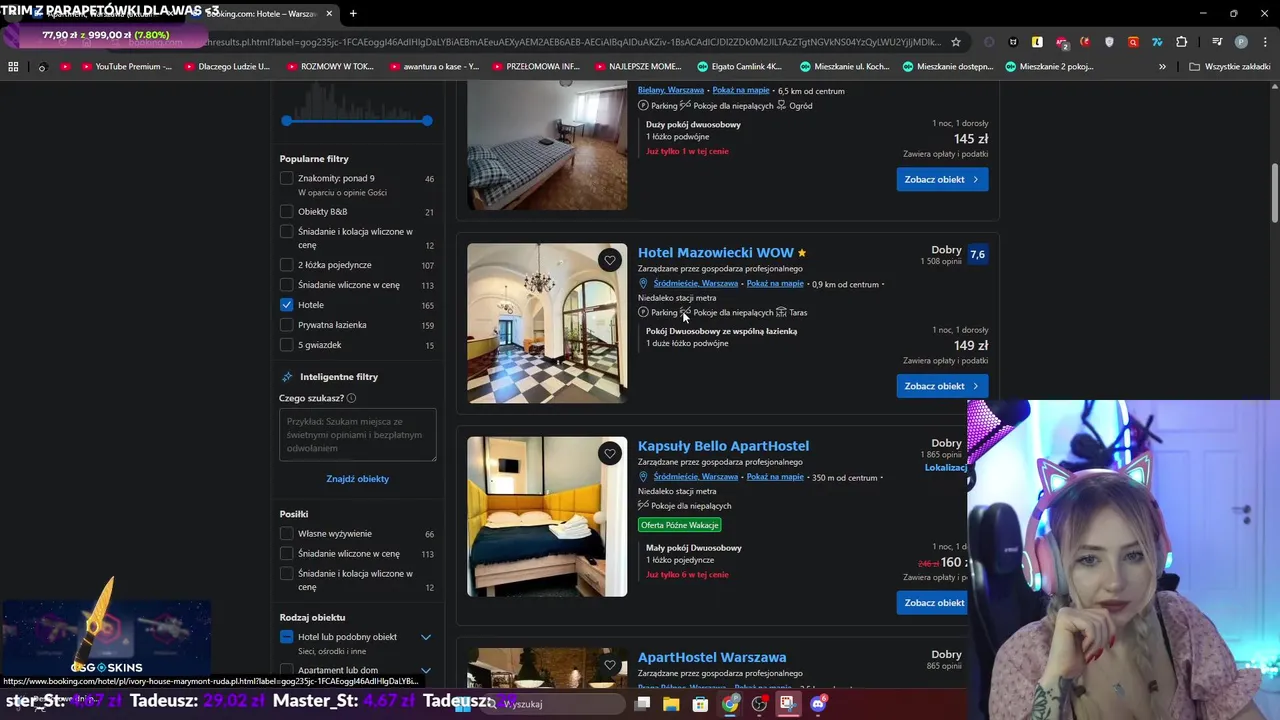Open the media control playlist icon

point(1217,42)
